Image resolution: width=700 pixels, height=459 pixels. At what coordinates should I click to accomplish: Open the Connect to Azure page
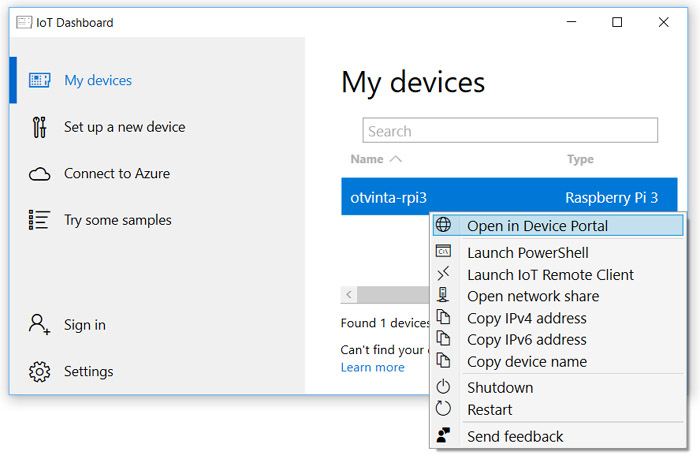117,174
